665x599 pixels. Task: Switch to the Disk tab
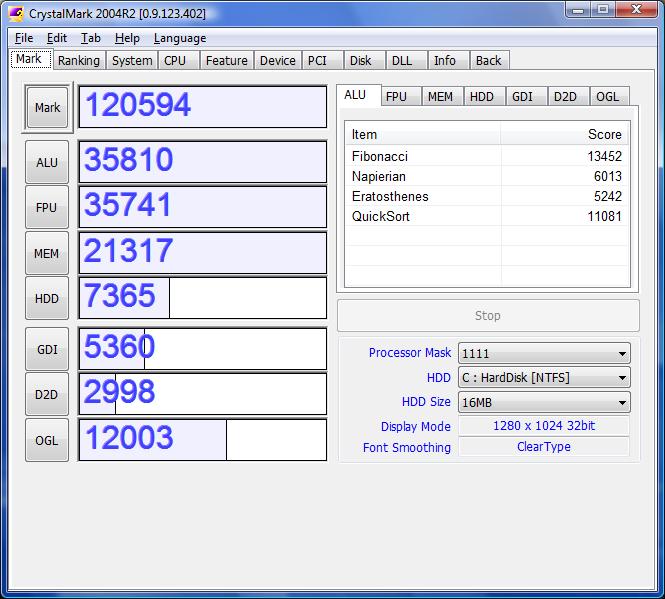(x=364, y=60)
